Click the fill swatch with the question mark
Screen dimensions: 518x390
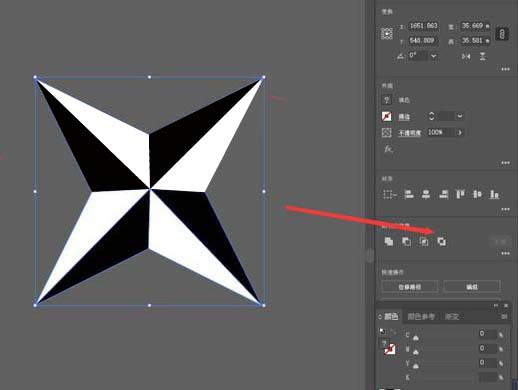tap(387, 100)
